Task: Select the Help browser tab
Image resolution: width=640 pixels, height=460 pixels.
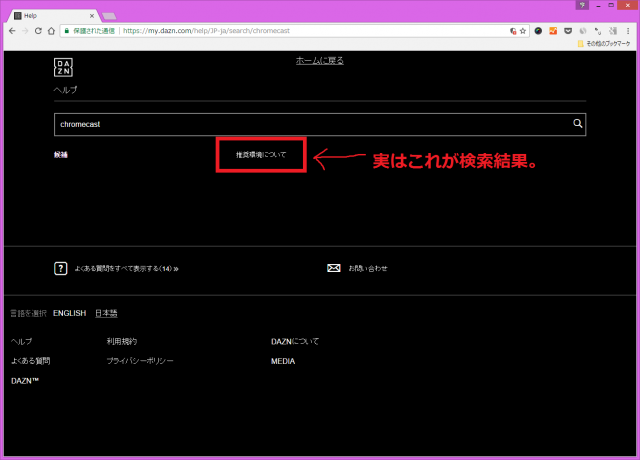Action: pos(52,16)
